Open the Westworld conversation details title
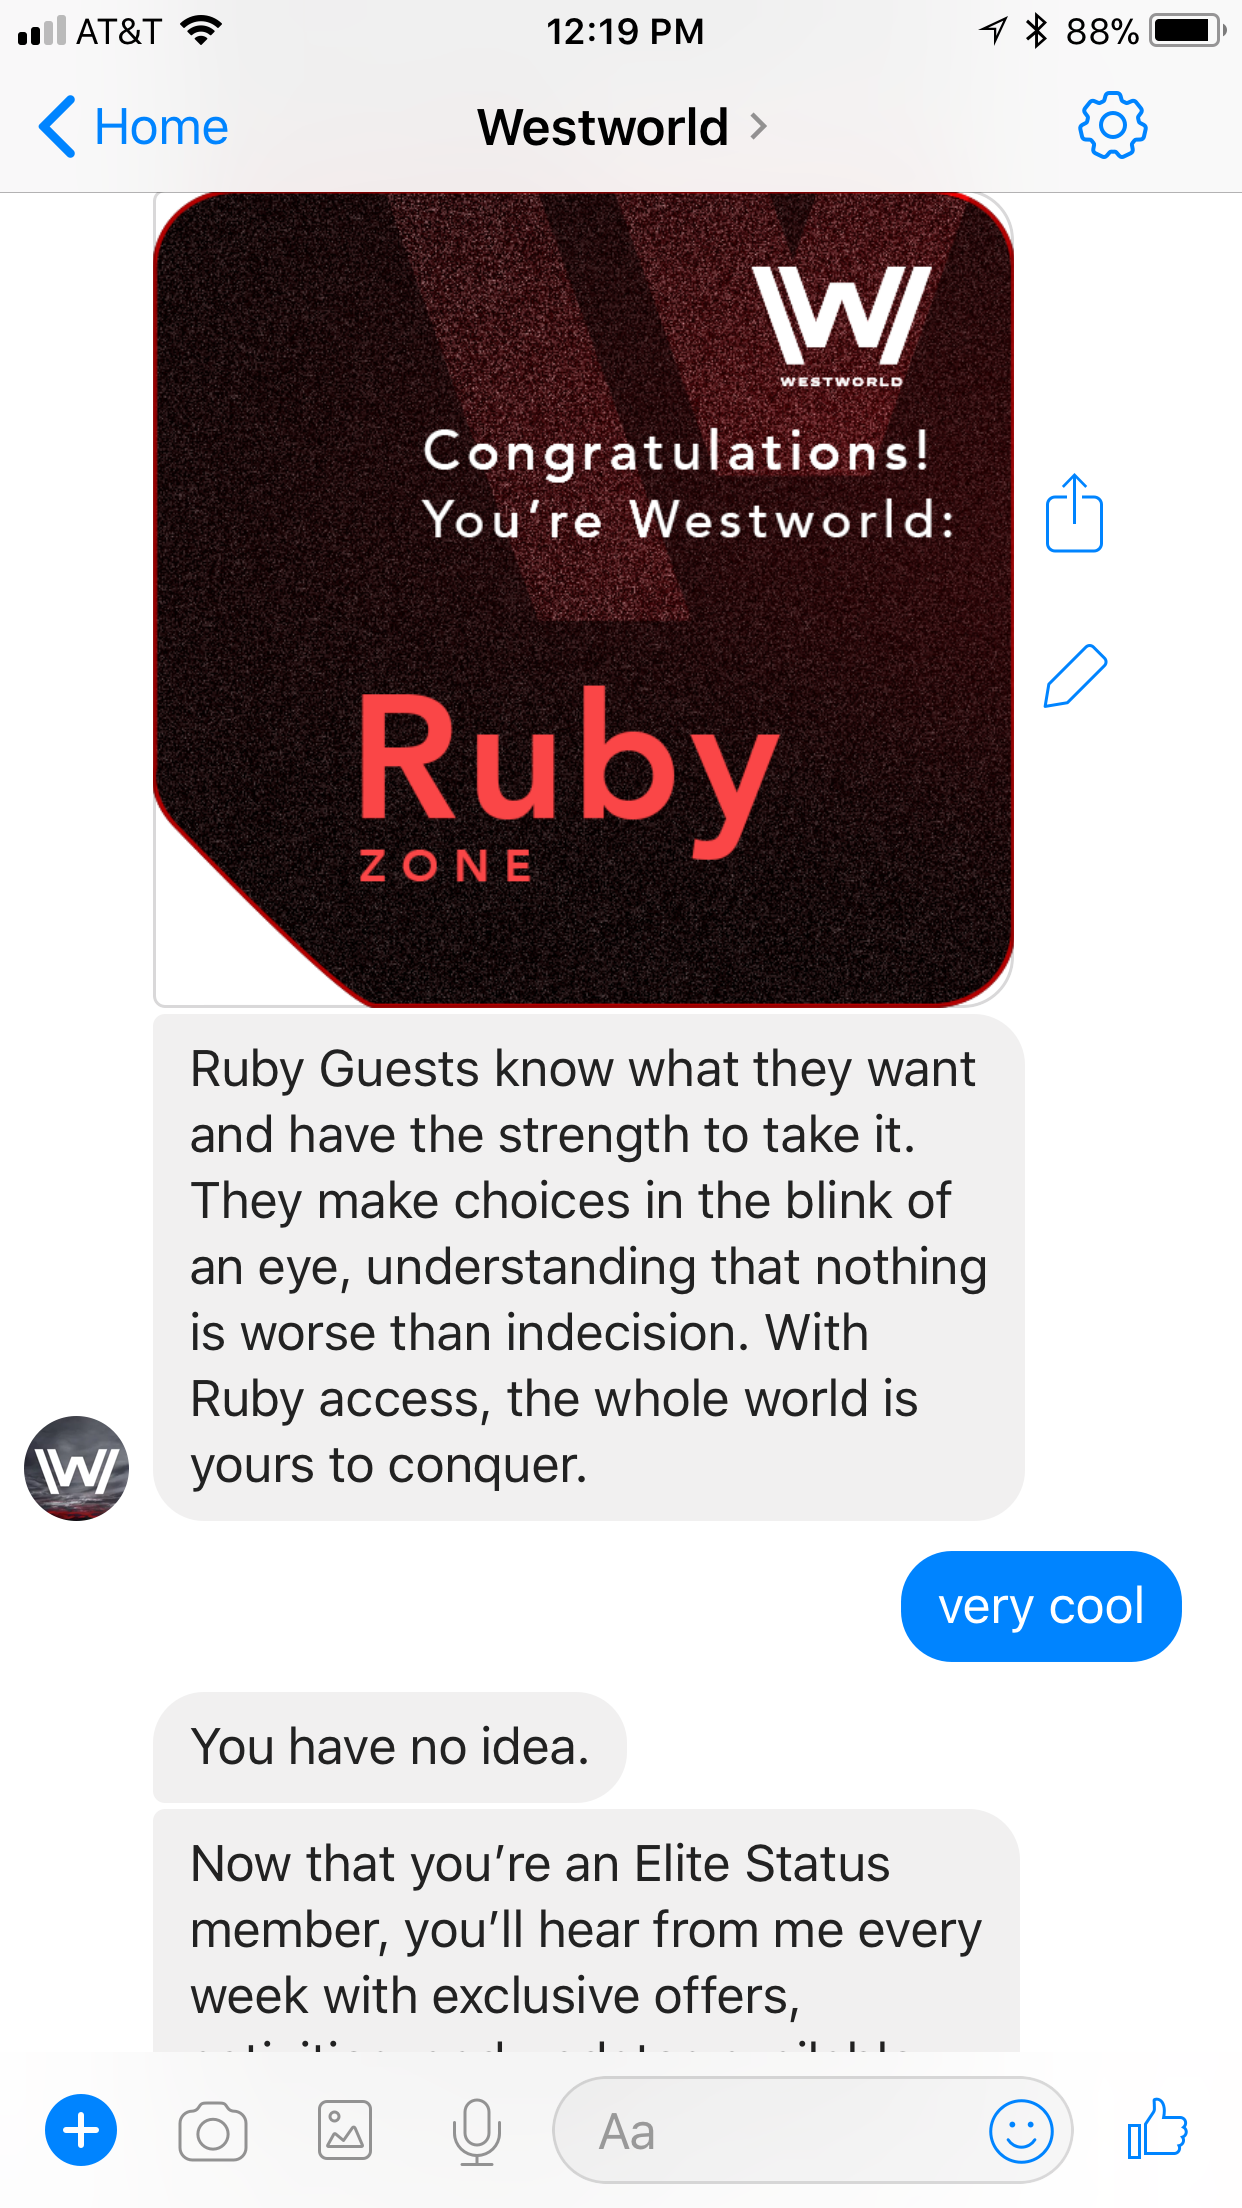 pos(603,127)
